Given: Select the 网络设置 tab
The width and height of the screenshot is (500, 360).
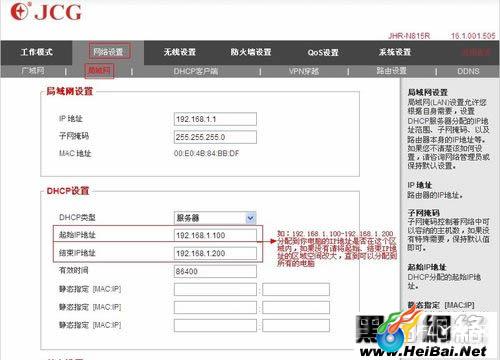Looking at the screenshot, I should 108,52.
